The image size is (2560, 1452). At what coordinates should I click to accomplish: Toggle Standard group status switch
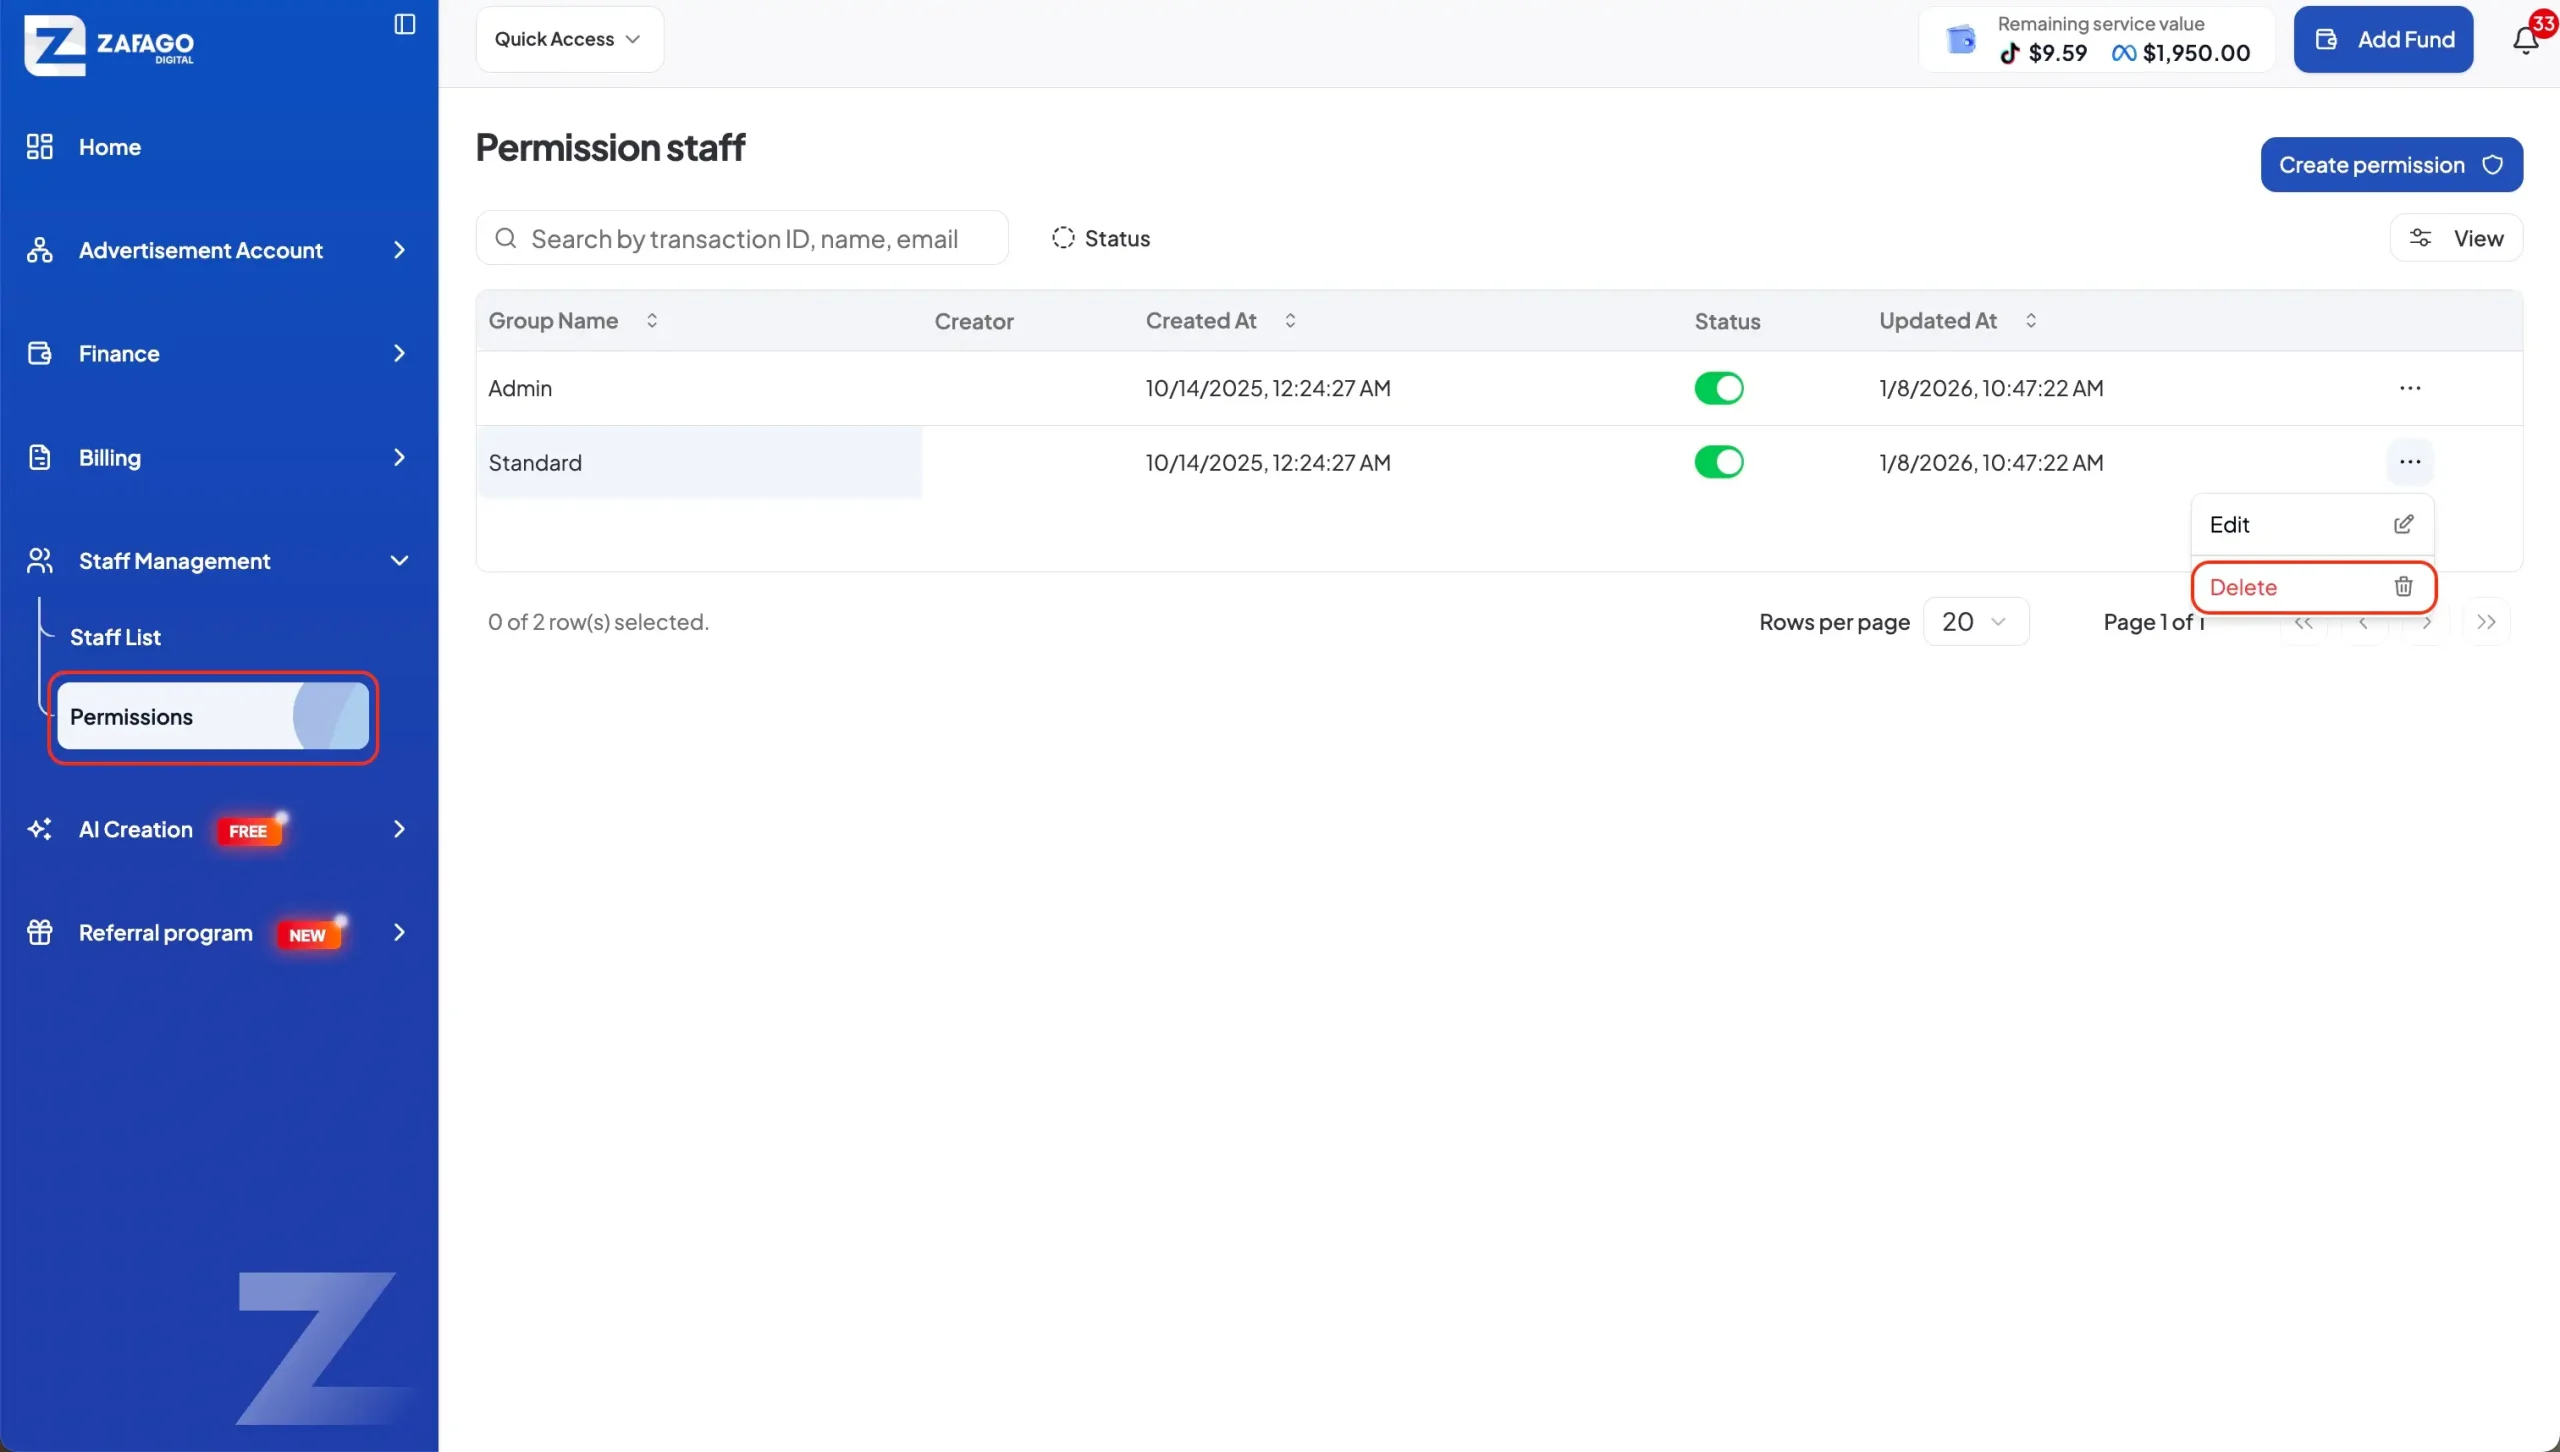(x=1718, y=462)
